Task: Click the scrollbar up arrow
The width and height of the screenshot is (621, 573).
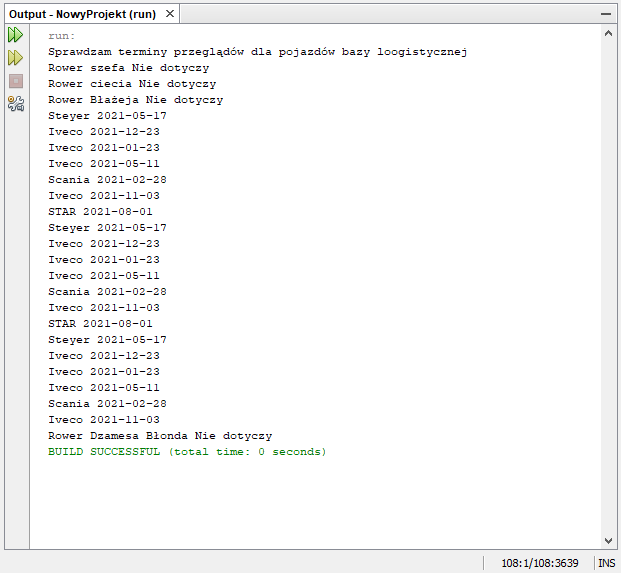Action: 608,34
